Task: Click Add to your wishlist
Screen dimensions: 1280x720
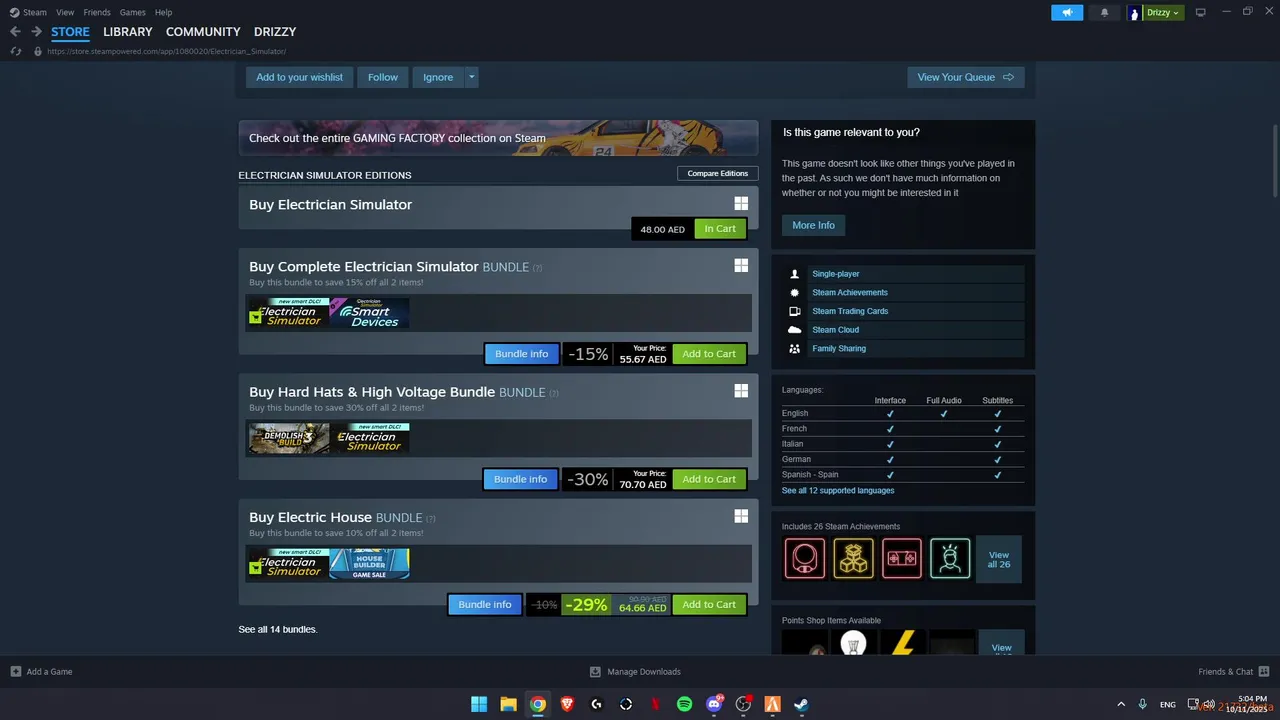Action: pyautogui.click(x=299, y=77)
